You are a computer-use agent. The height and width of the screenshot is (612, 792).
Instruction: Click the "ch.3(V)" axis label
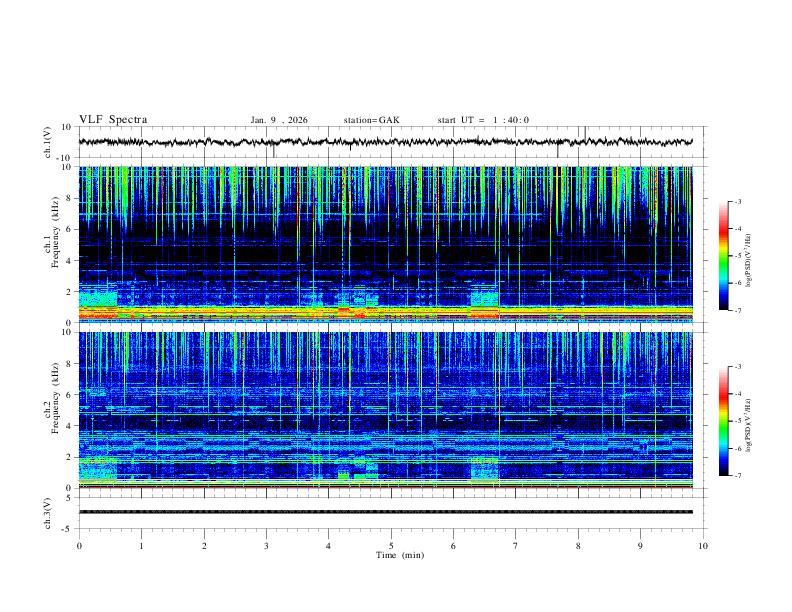tap(48, 513)
